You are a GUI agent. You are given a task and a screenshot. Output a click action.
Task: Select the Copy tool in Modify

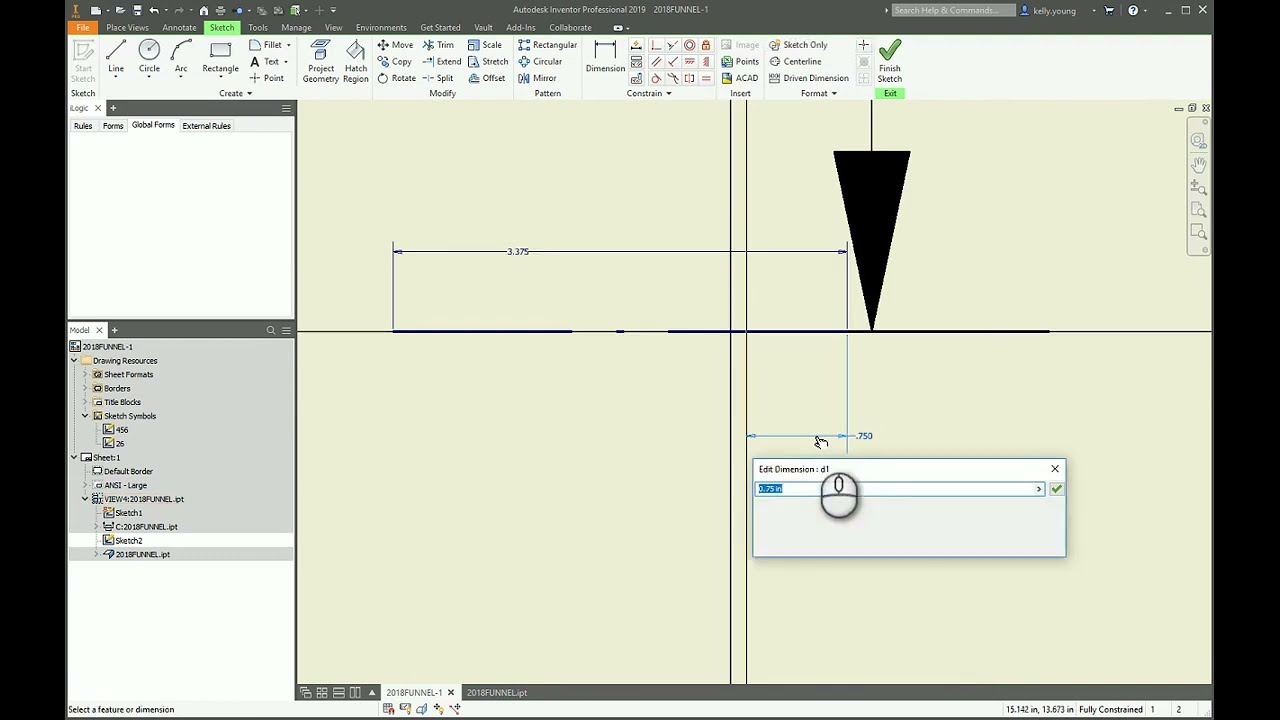tap(394, 61)
